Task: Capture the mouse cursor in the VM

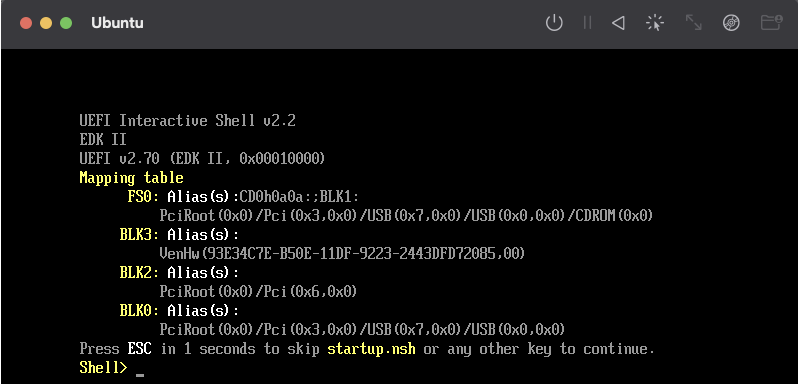Action: (x=655, y=23)
